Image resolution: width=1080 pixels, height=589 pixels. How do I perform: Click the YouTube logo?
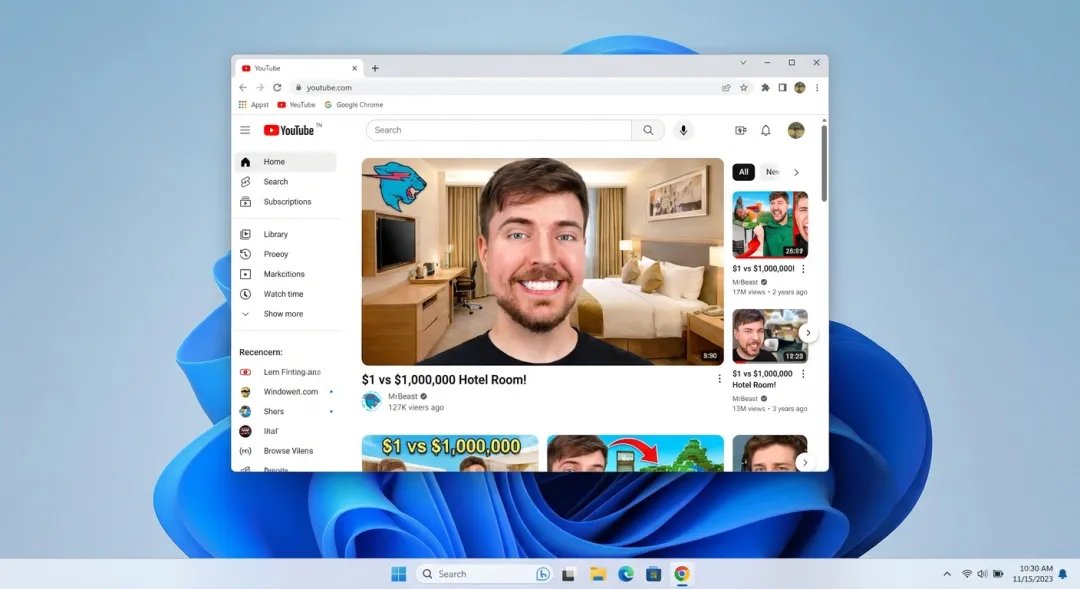coord(290,130)
